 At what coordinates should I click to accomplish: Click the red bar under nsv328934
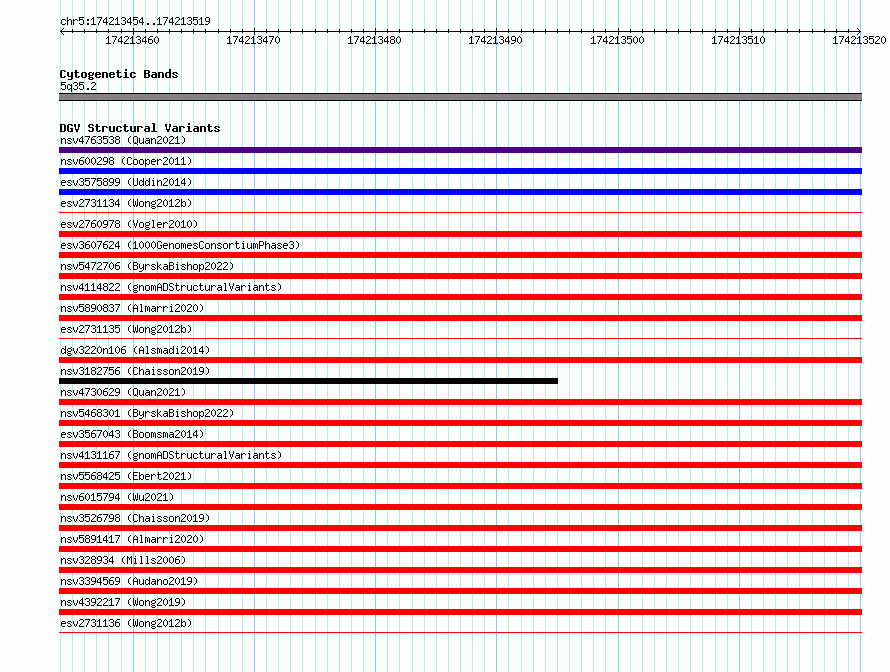click(x=460, y=570)
